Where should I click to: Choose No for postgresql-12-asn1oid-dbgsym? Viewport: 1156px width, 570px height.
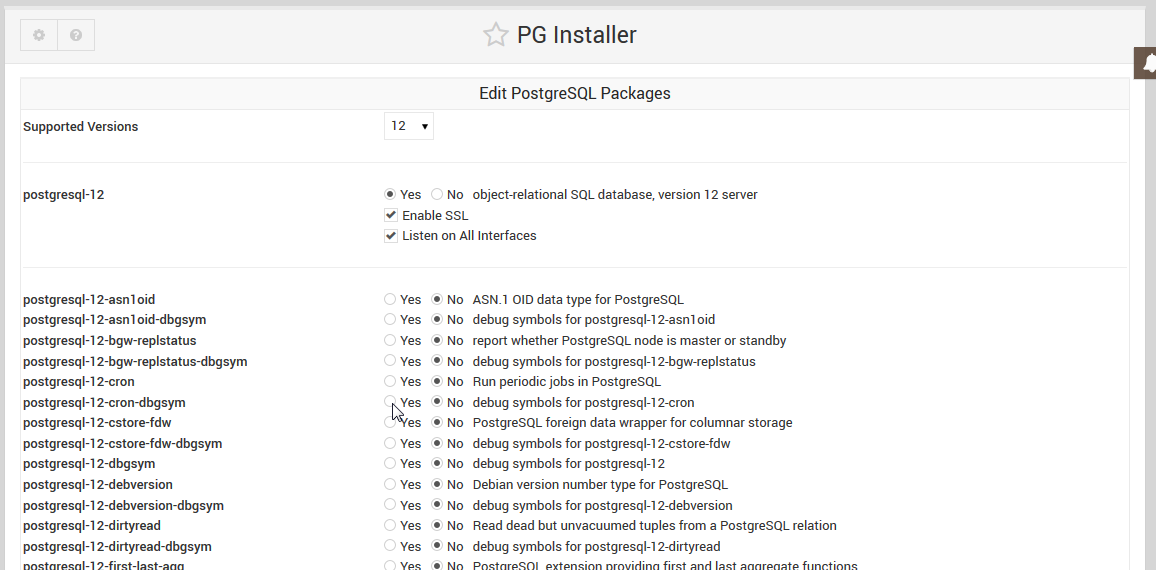437,320
